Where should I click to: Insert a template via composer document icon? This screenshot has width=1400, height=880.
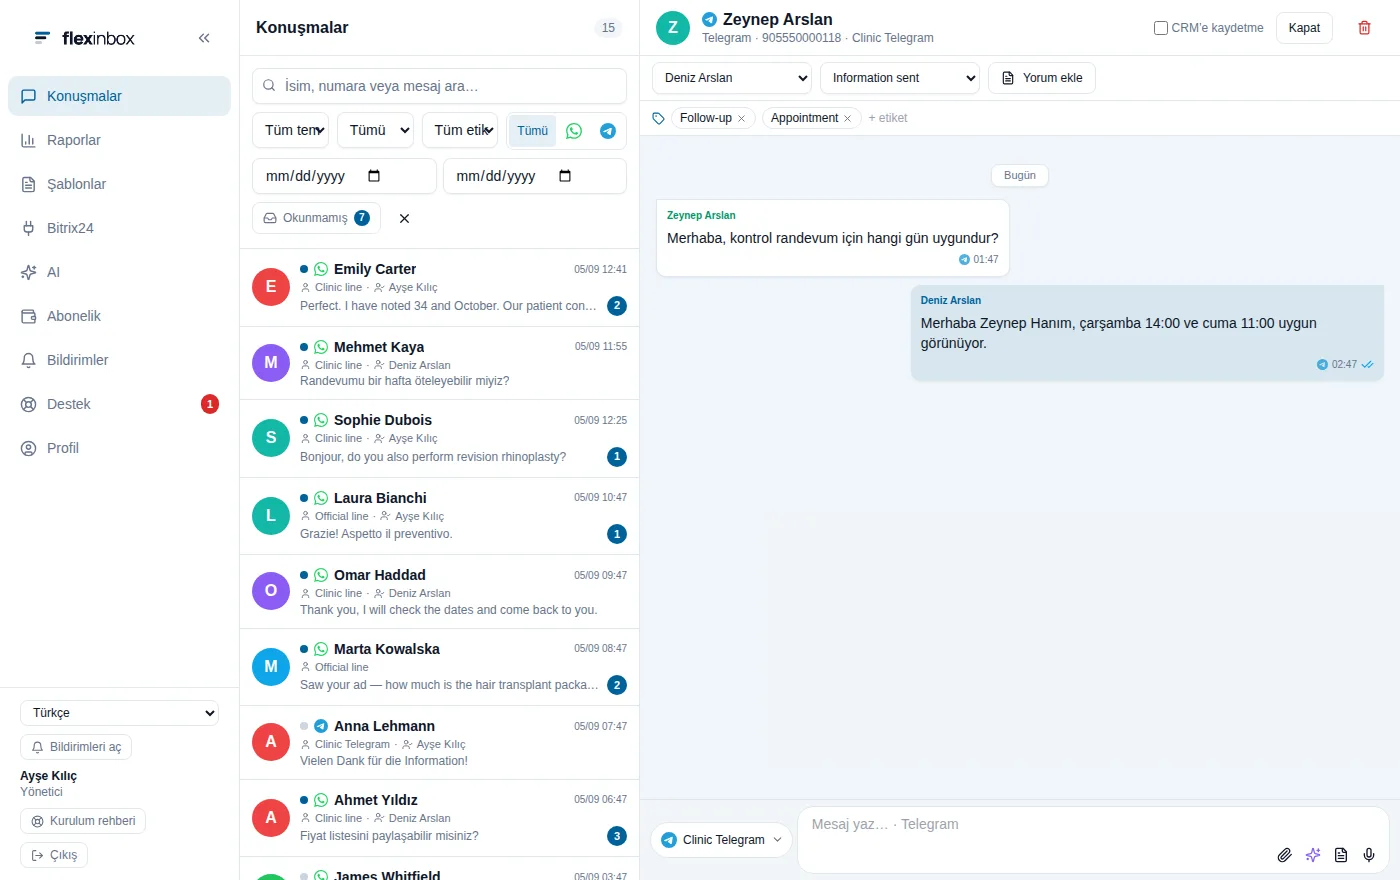1341,855
